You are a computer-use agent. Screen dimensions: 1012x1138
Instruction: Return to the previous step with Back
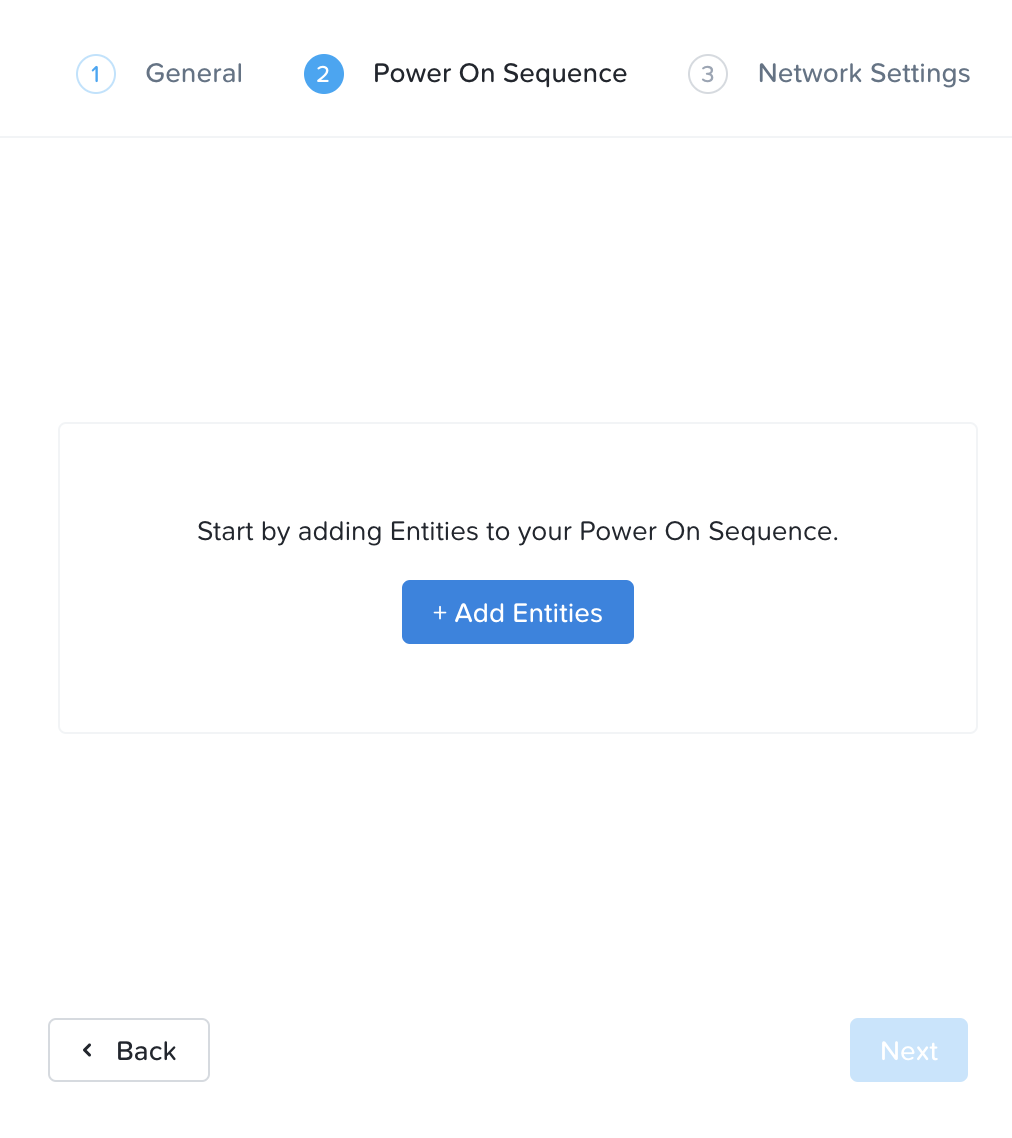pyautogui.click(x=129, y=1050)
